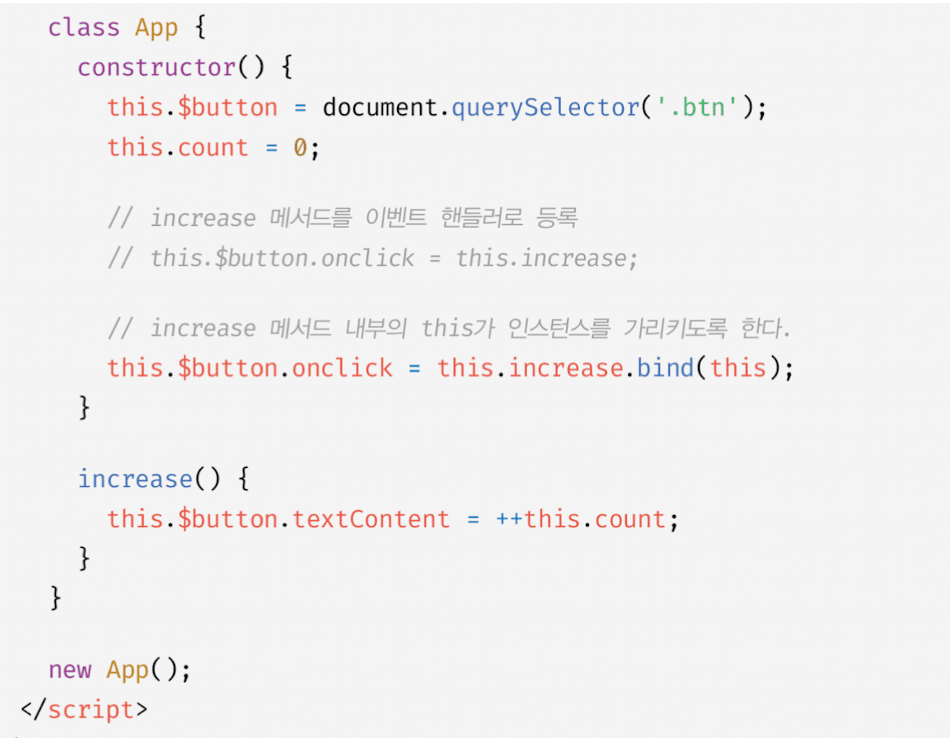Click the textContent property
The height and width of the screenshot is (738, 950).
click(371, 519)
